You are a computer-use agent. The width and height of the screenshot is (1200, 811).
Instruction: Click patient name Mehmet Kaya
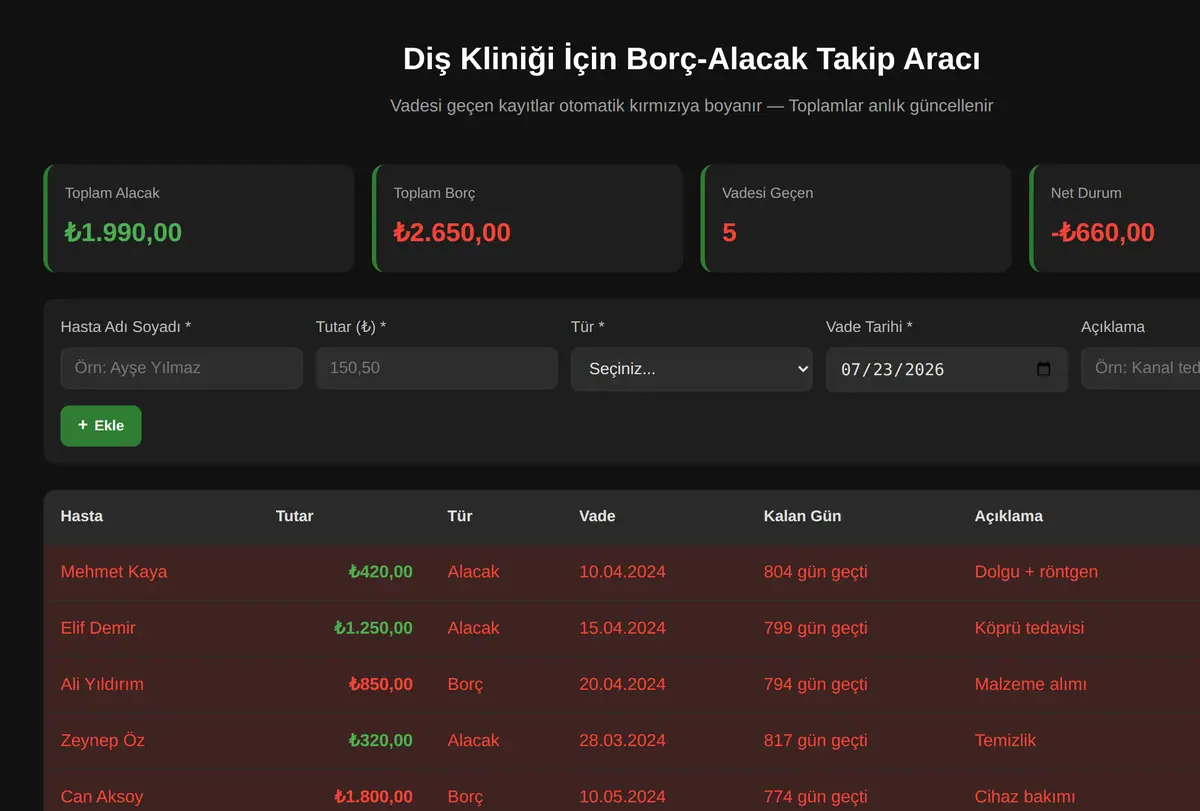pyautogui.click(x=114, y=572)
